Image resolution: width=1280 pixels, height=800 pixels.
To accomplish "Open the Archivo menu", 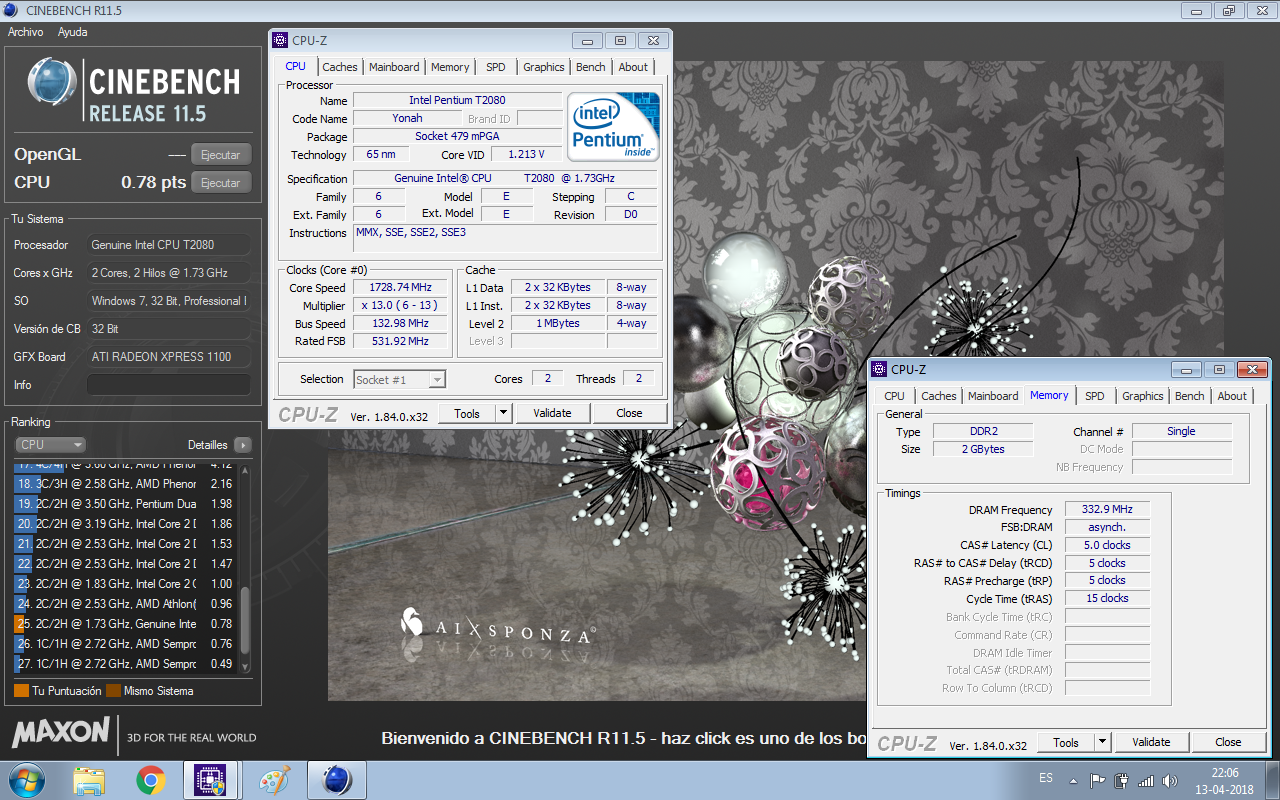I will [26, 32].
